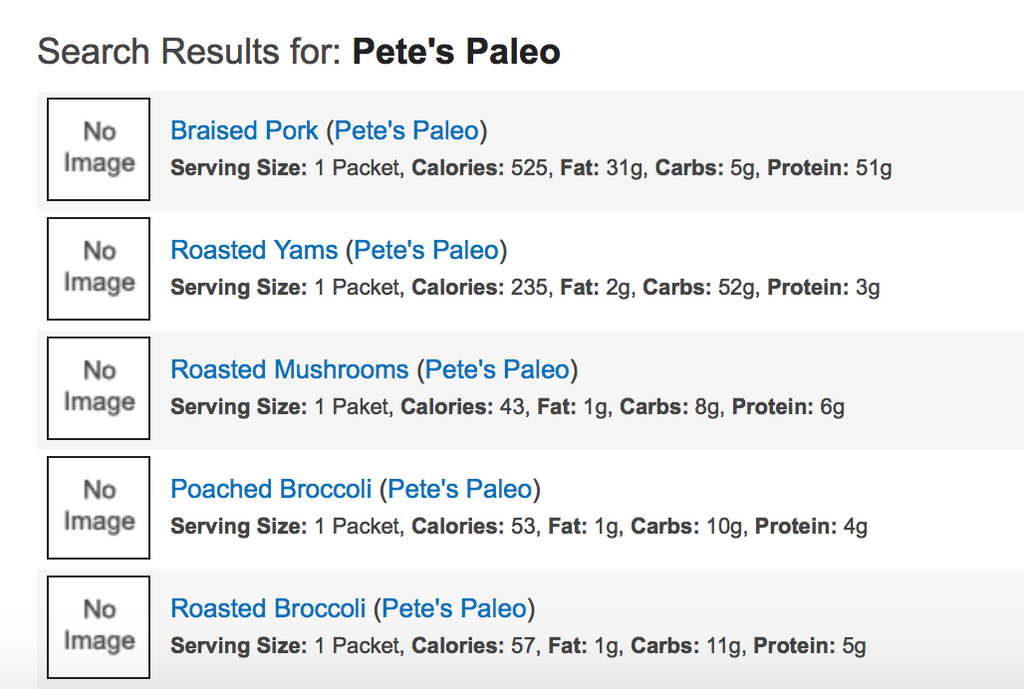Image resolution: width=1024 pixels, height=689 pixels.
Task: Click the Poached Broccoli No Image thumbnail
Action: click(x=98, y=507)
